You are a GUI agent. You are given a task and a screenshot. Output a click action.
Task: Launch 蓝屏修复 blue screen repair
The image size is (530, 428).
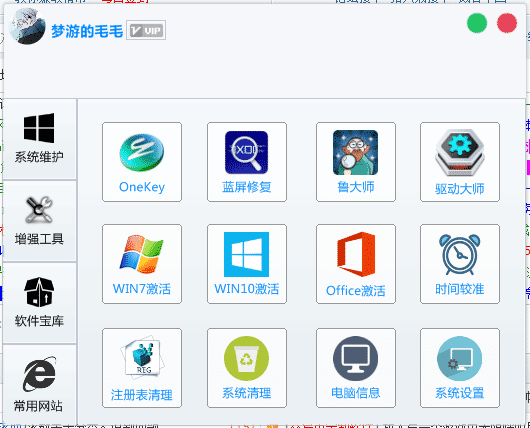click(x=247, y=162)
